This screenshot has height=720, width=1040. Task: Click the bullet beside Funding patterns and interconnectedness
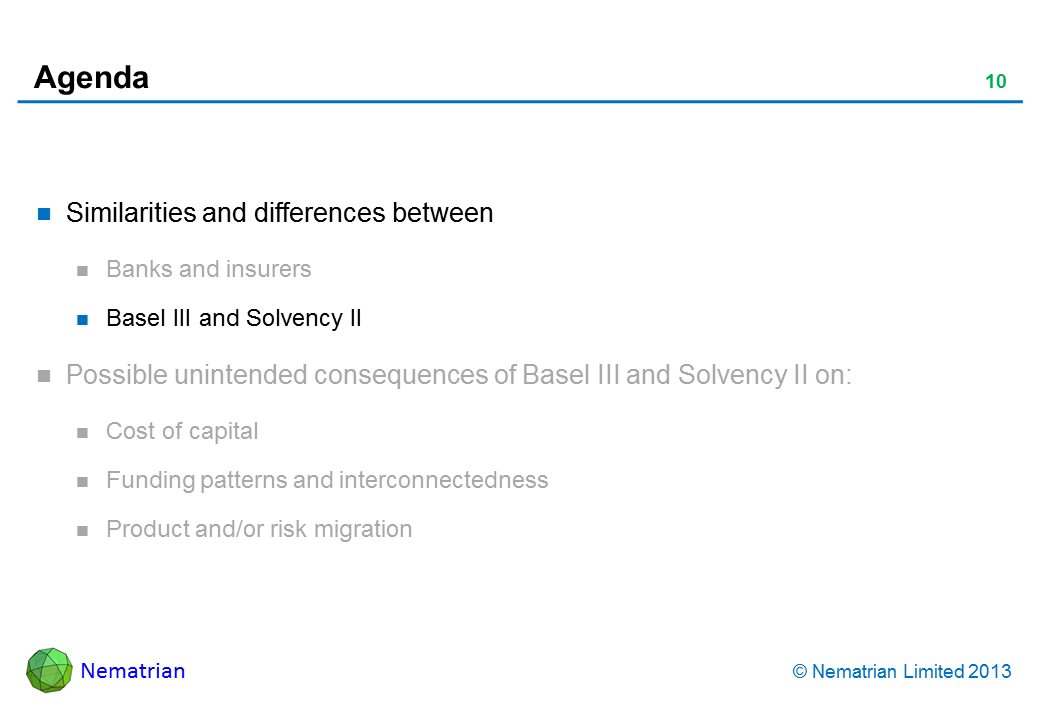[85, 482]
